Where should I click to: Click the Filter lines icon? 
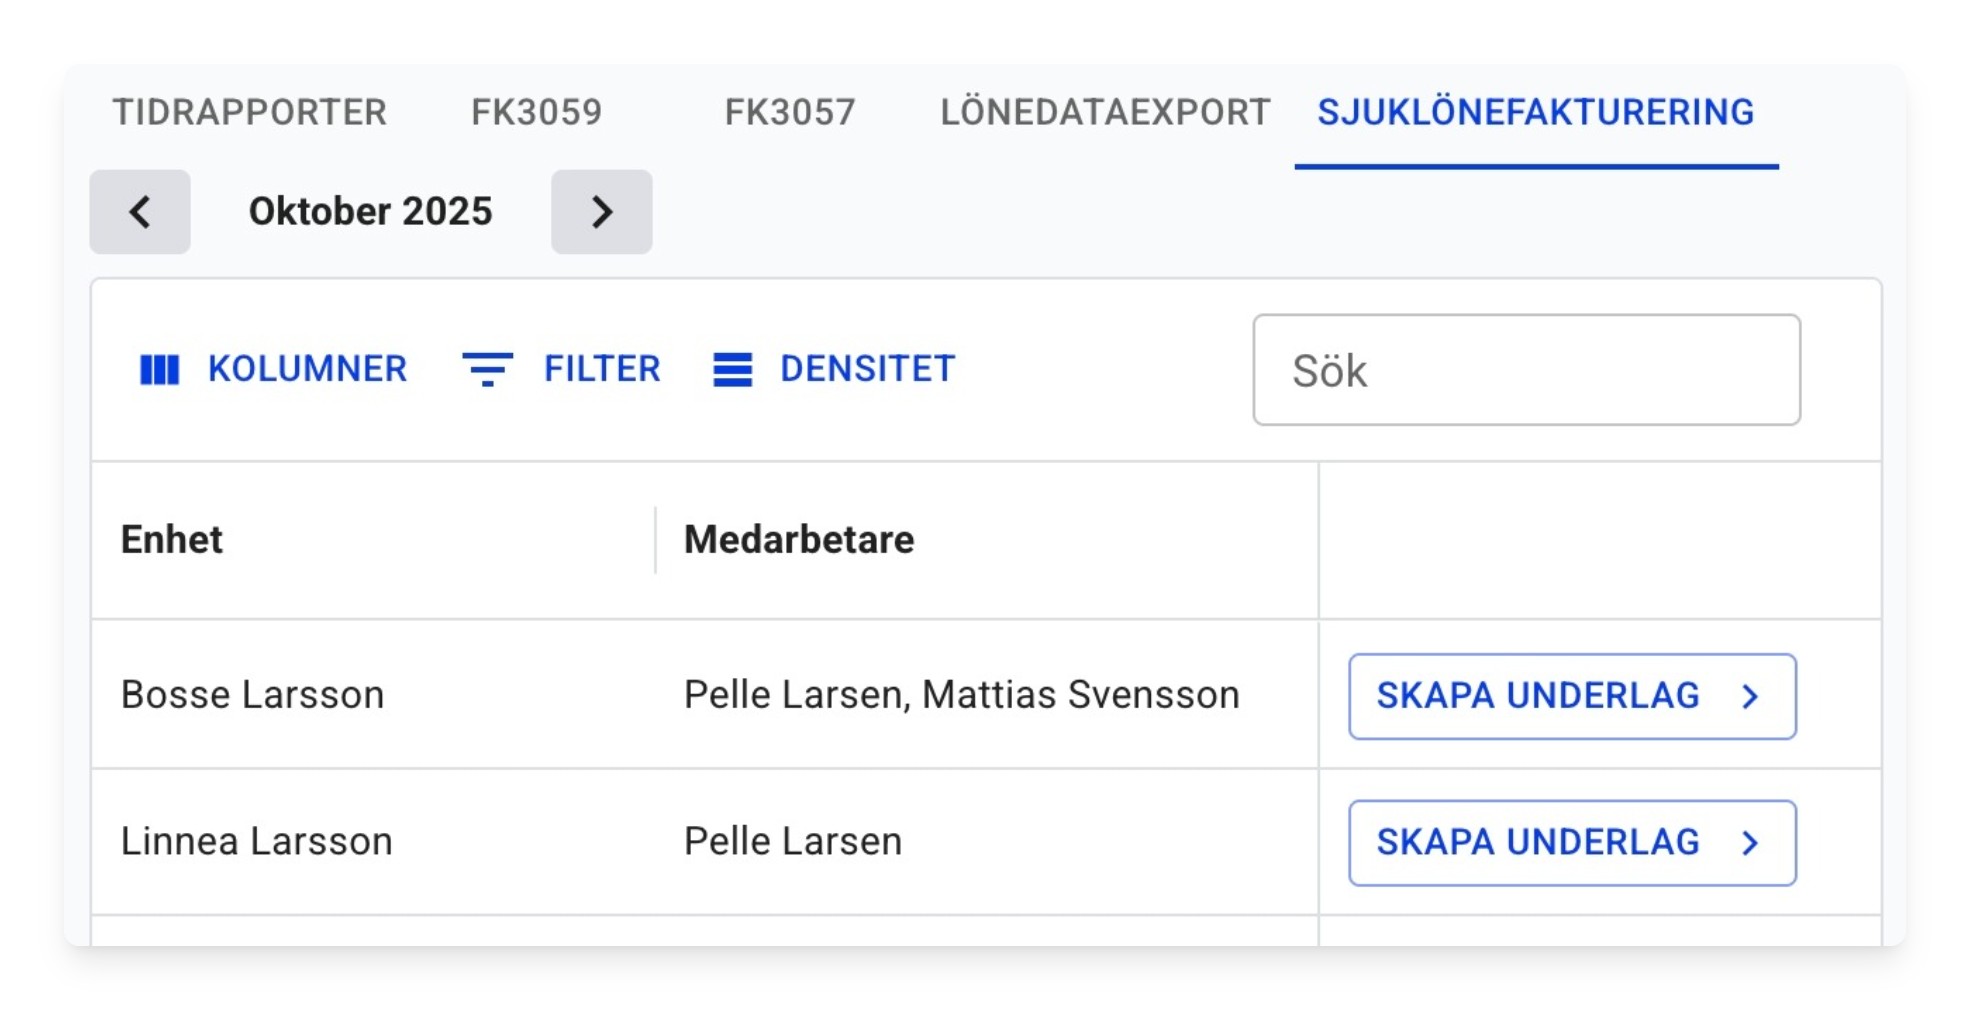tap(487, 369)
